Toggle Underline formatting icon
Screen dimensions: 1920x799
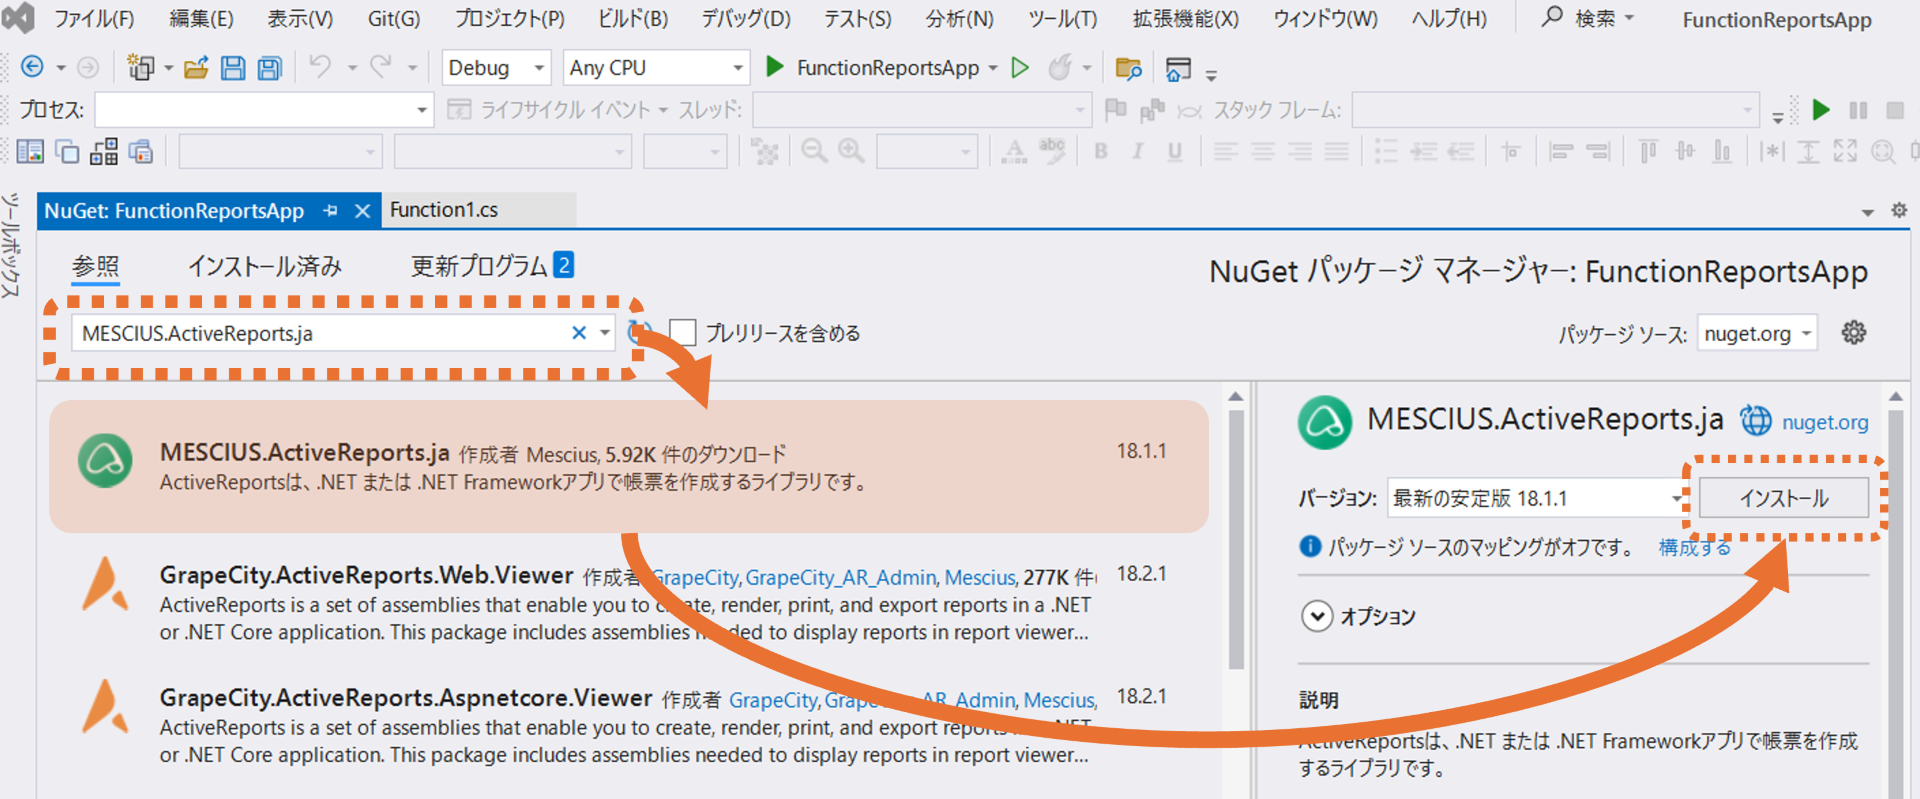point(1175,151)
